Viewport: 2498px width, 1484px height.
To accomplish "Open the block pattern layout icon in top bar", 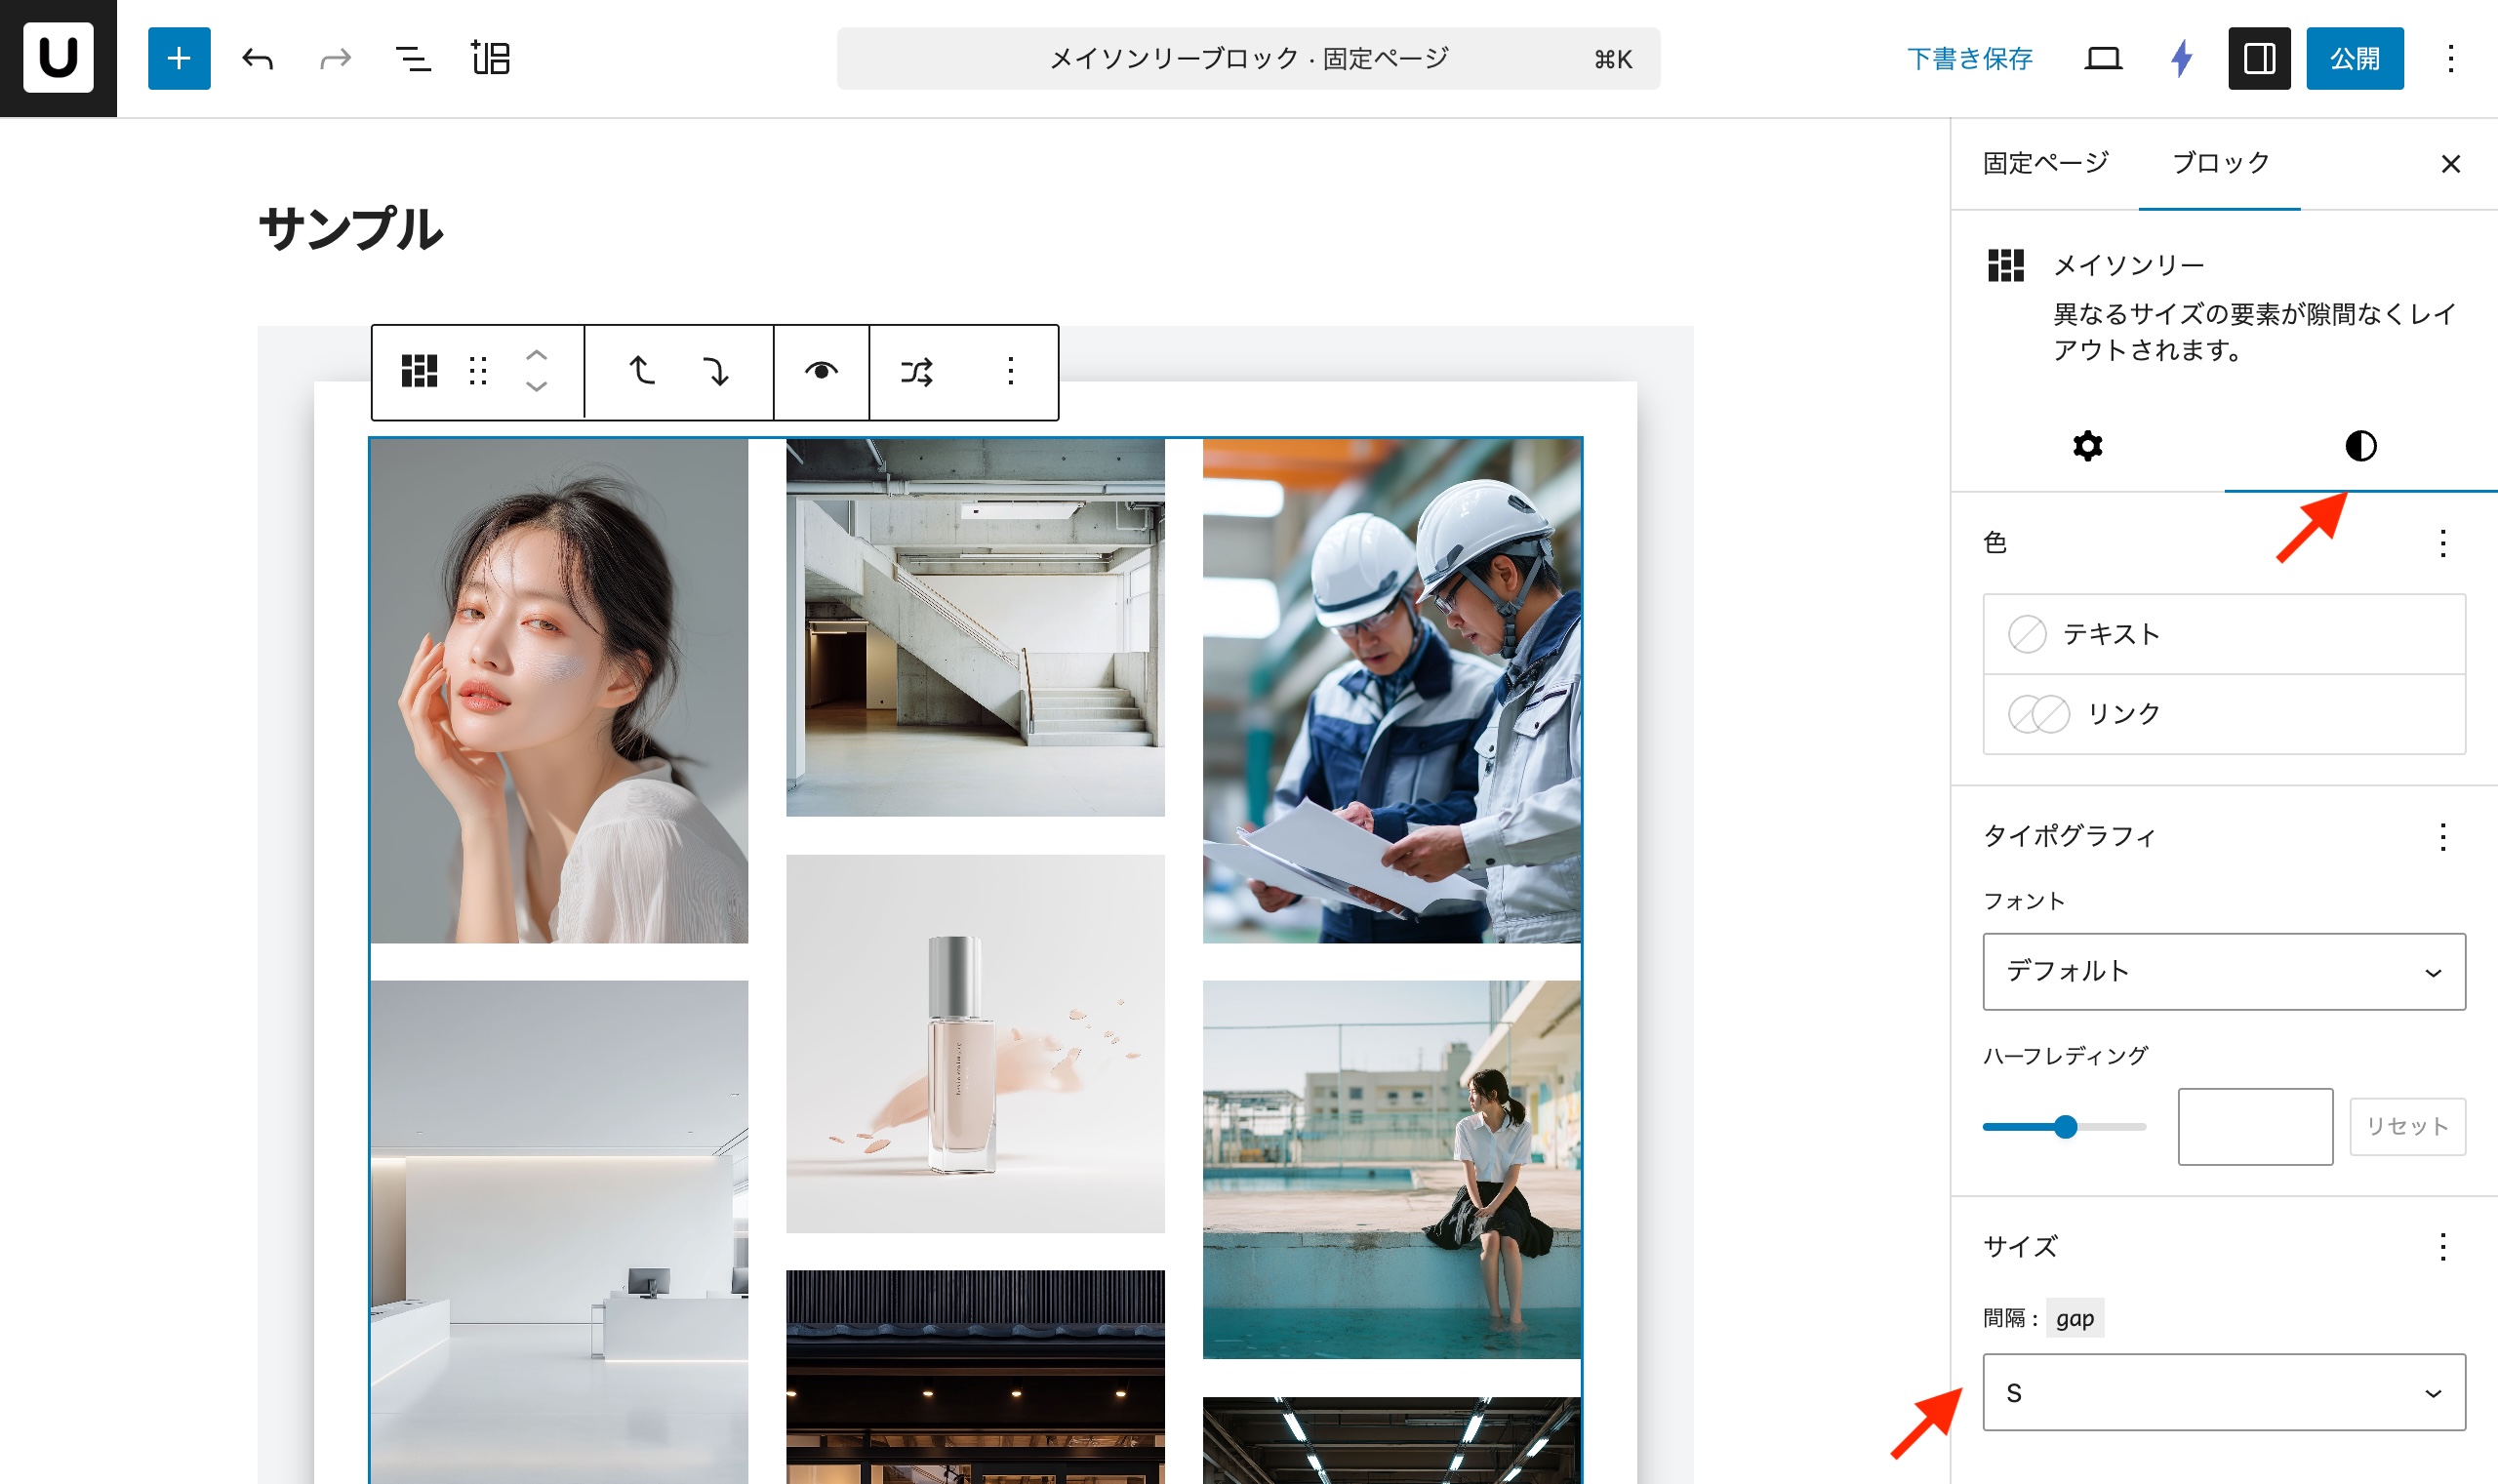I will click(x=491, y=59).
